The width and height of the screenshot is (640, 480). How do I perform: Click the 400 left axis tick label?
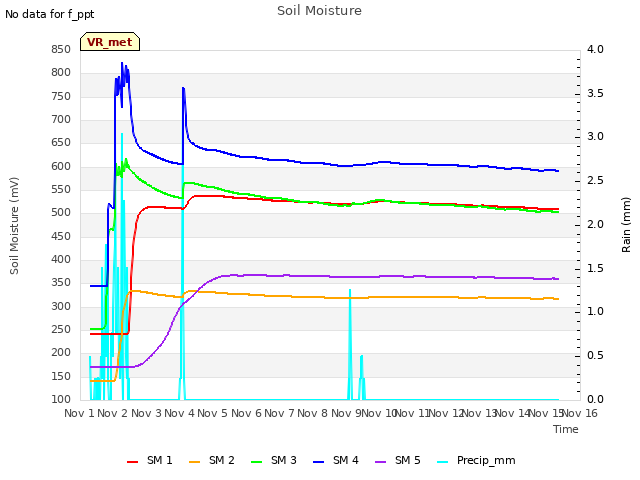(x=61, y=260)
